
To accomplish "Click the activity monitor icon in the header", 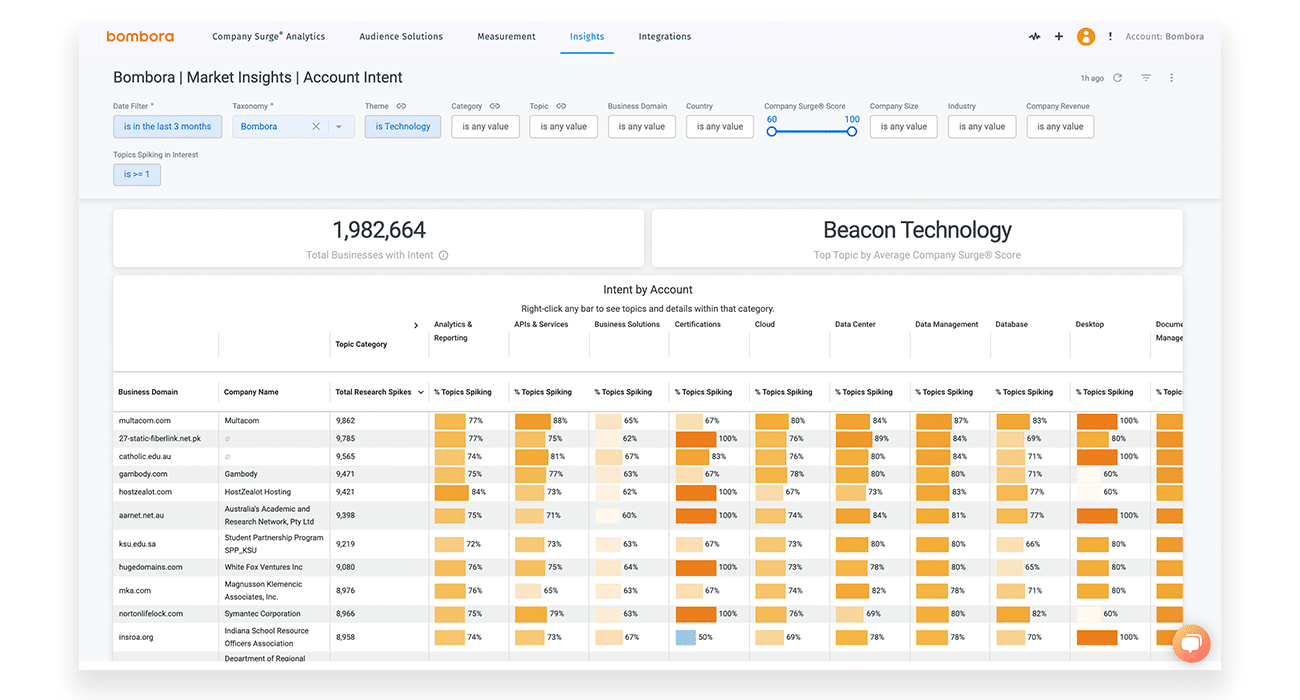I will pyautogui.click(x=1034, y=36).
